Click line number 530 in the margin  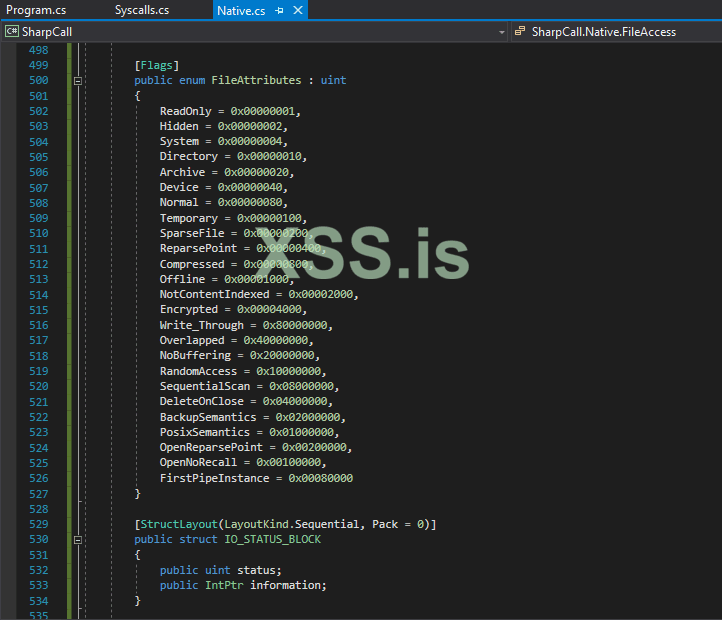pyautogui.click(x=39, y=539)
